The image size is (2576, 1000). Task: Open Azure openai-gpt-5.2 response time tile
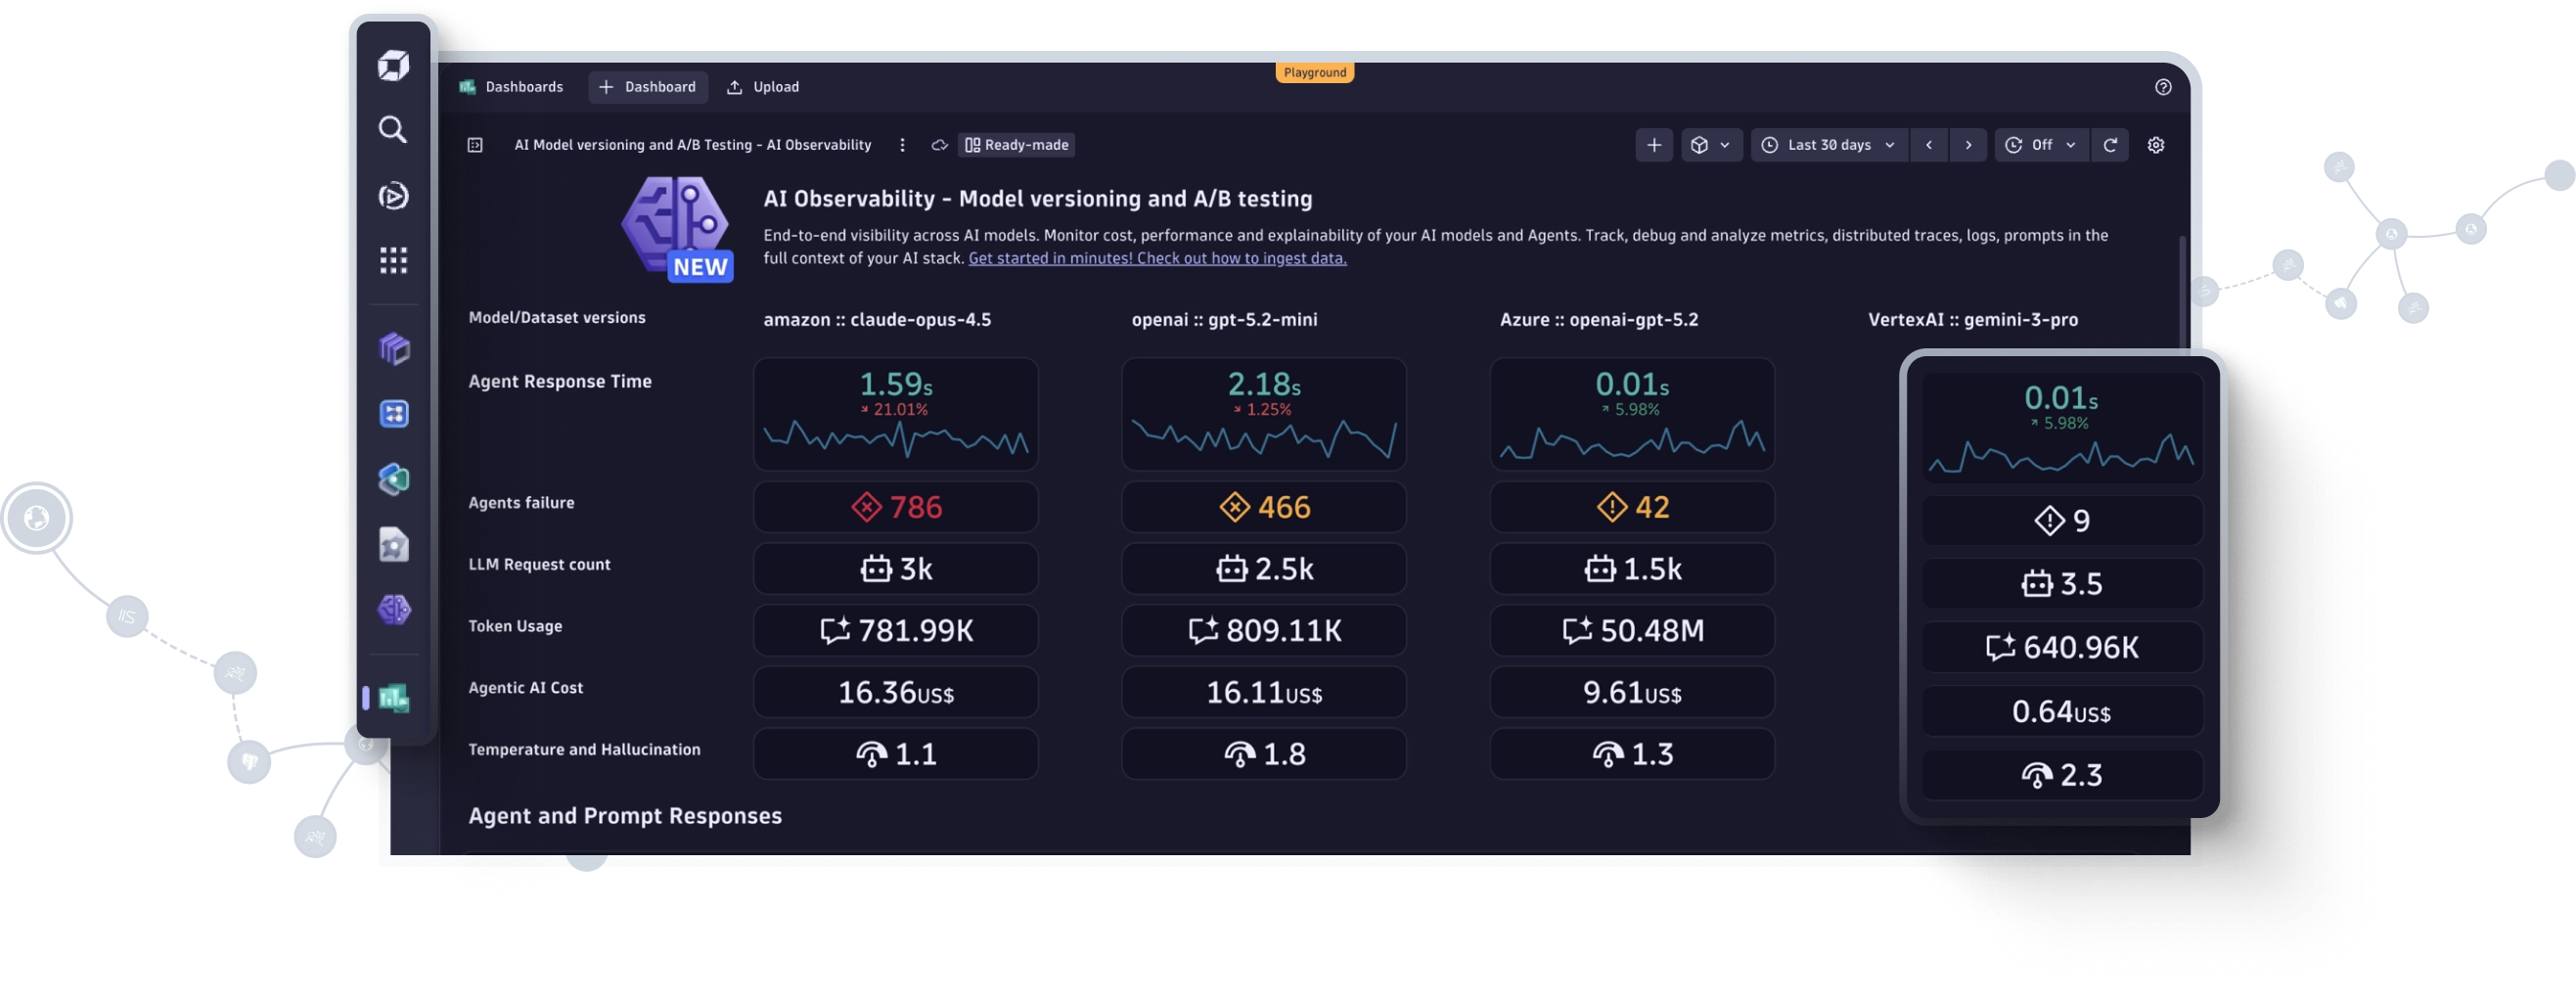coord(1632,414)
